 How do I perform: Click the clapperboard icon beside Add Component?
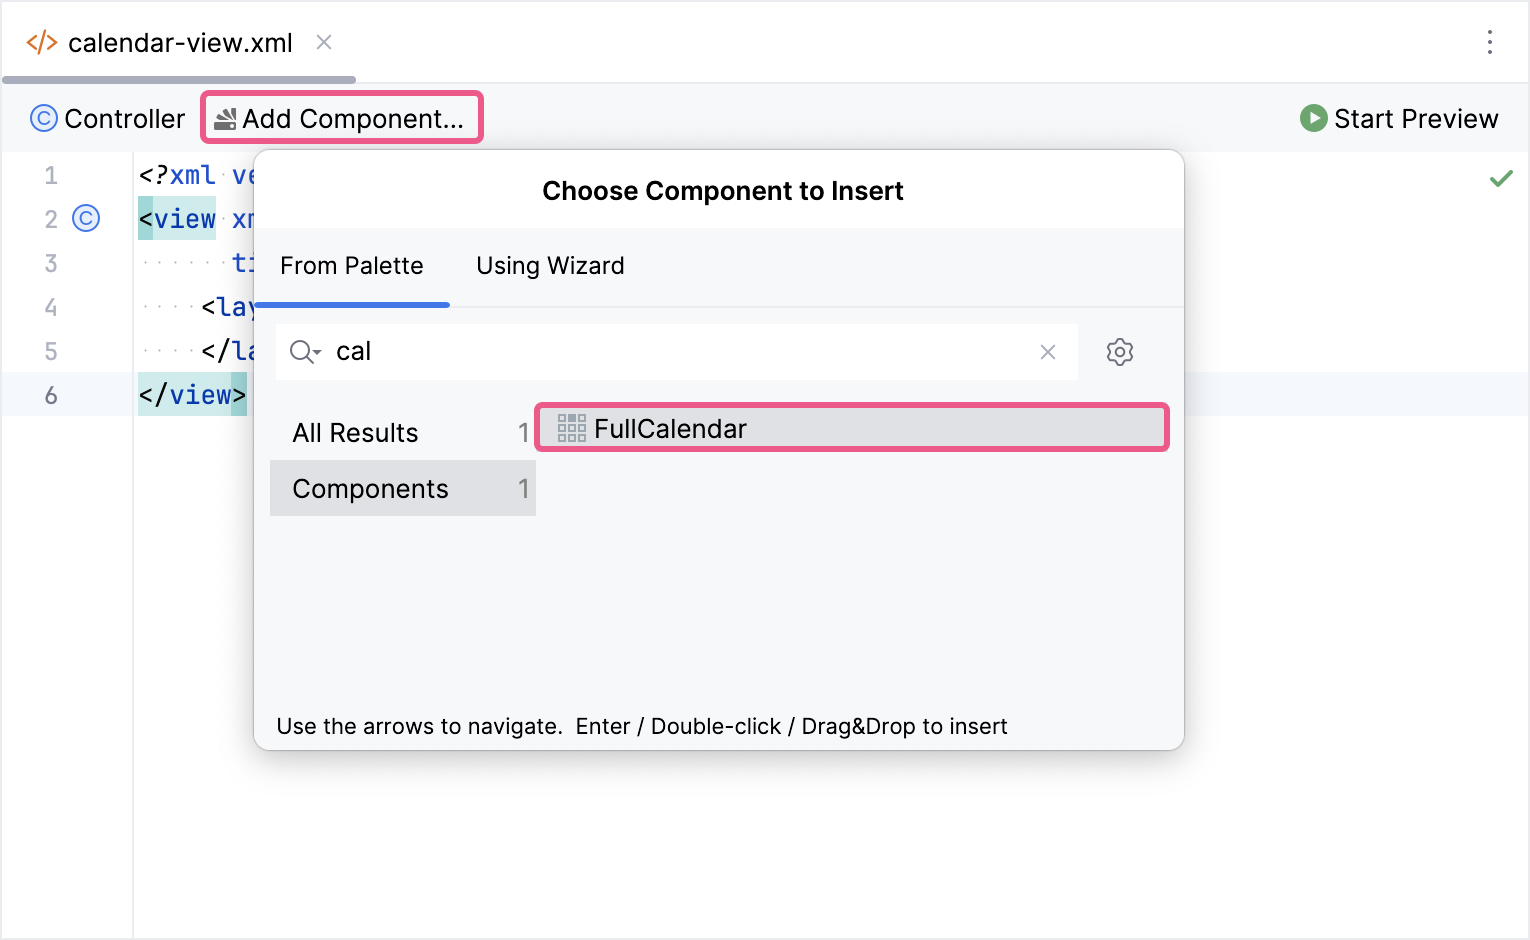click(x=226, y=117)
